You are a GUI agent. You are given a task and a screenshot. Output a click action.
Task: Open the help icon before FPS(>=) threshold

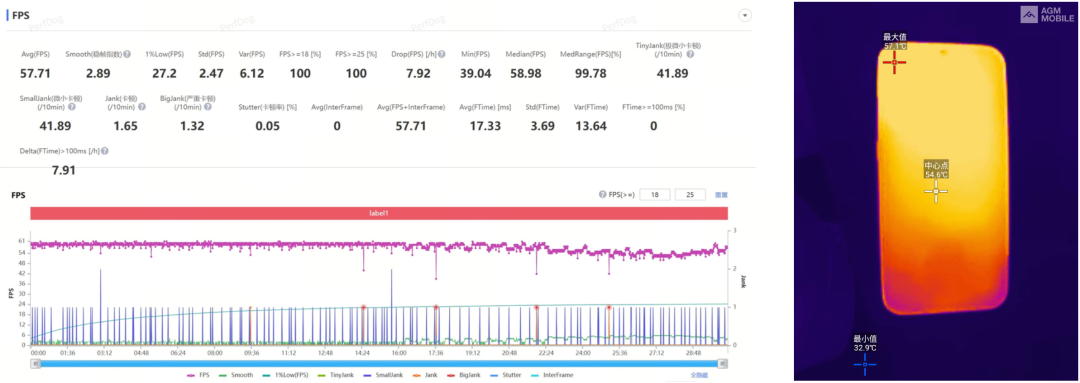(603, 195)
